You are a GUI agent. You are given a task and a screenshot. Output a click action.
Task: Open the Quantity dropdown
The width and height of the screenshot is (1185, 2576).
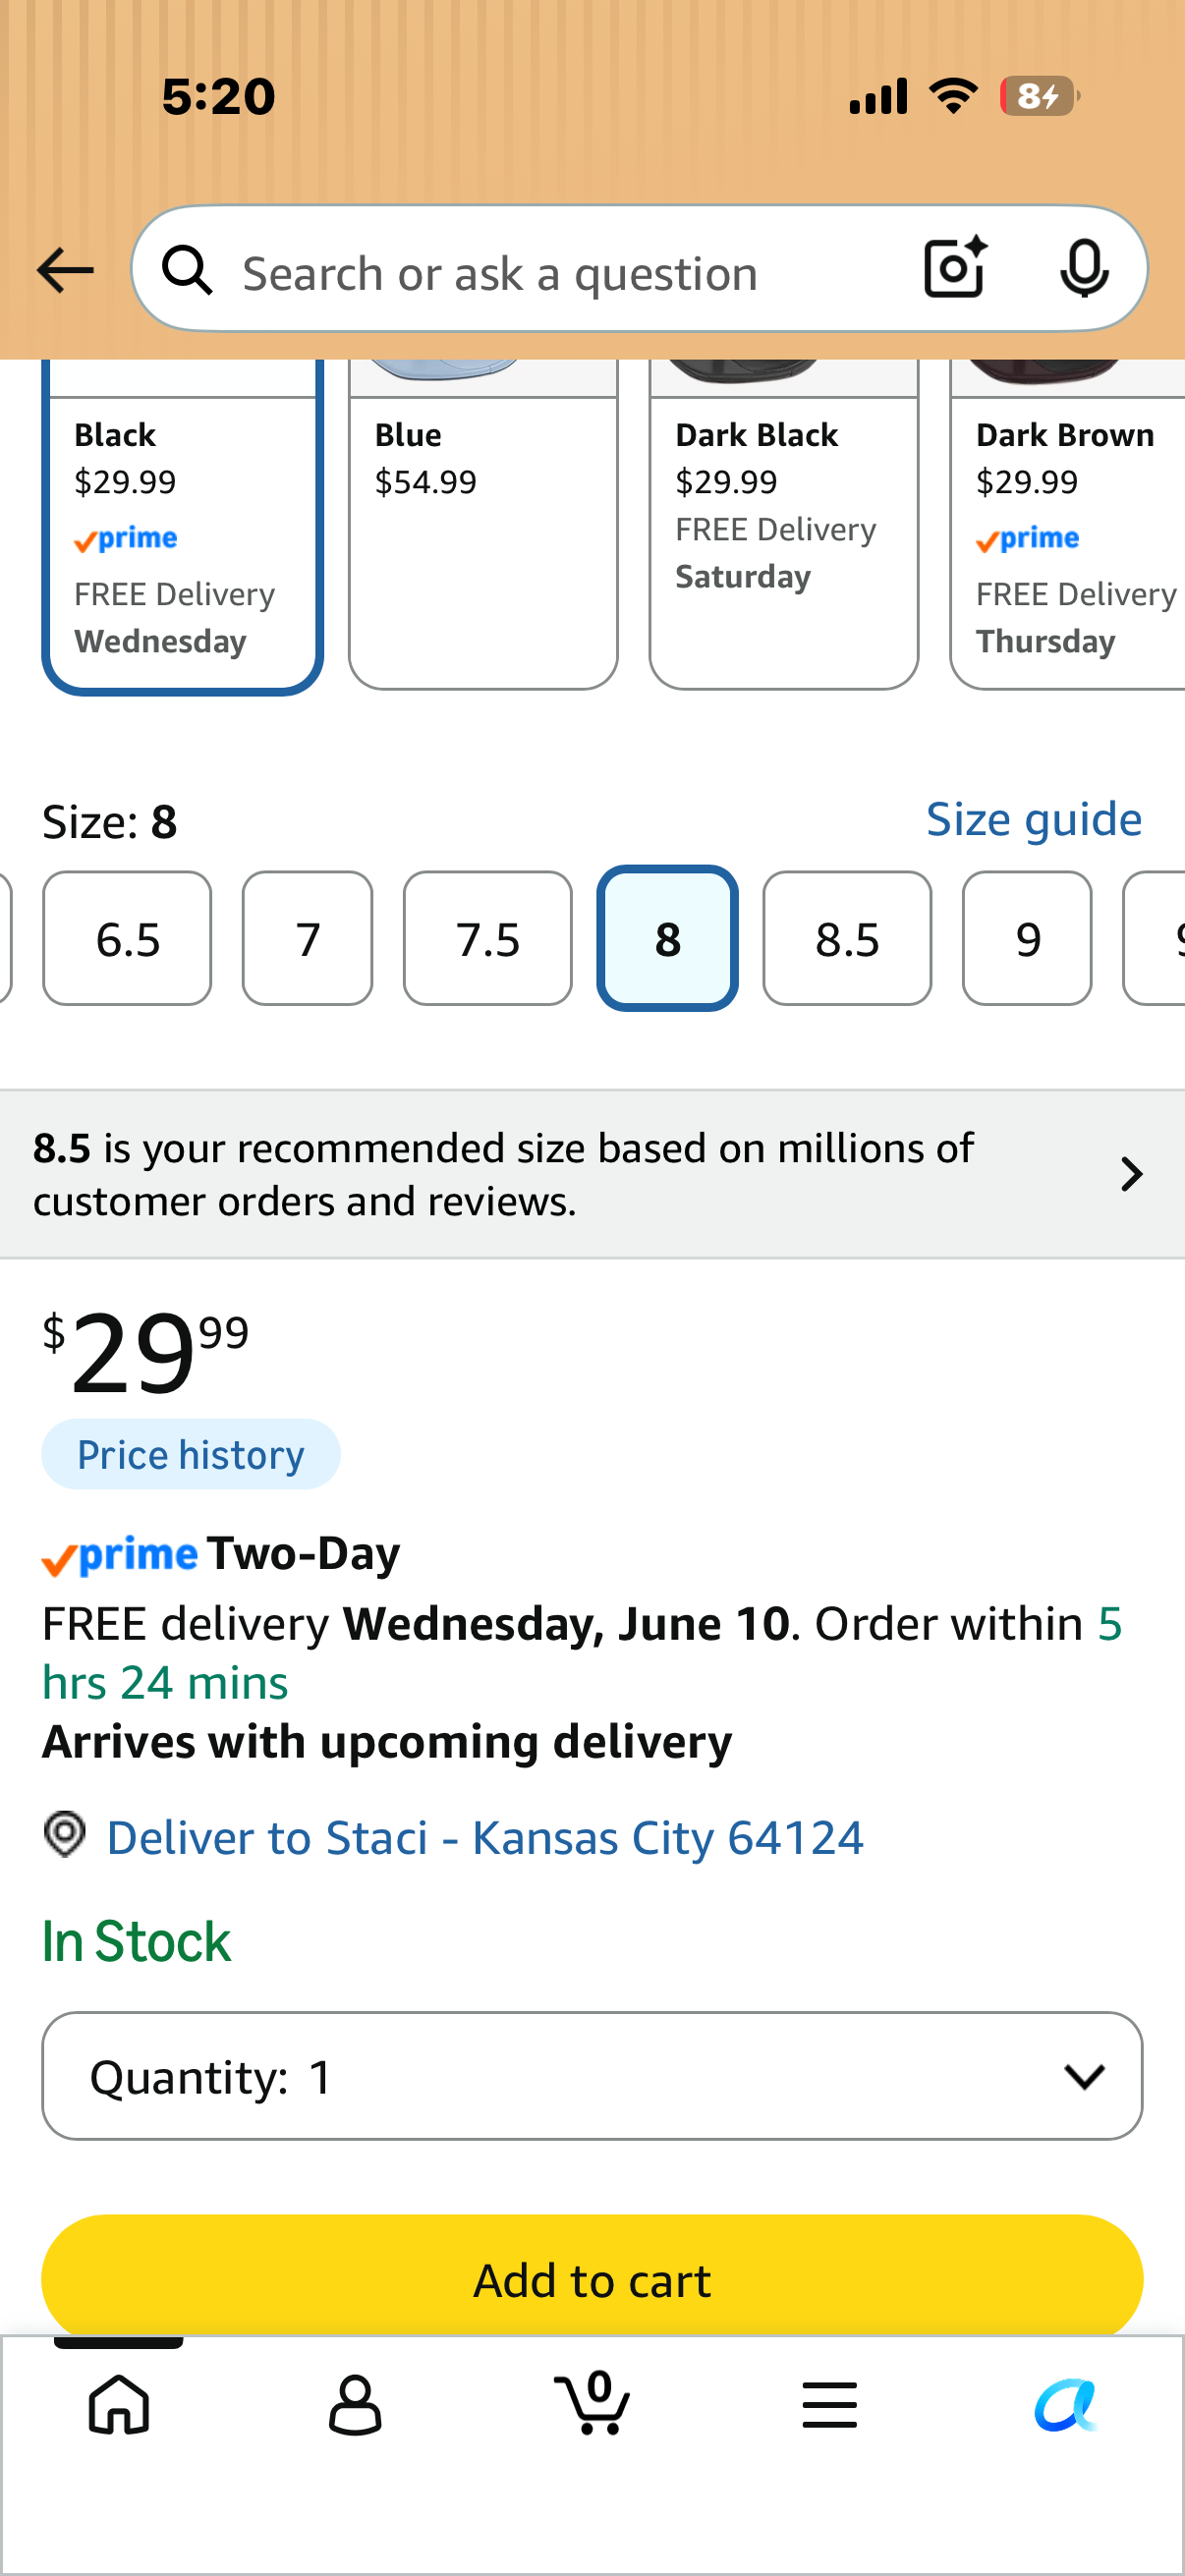coord(592,2076)
